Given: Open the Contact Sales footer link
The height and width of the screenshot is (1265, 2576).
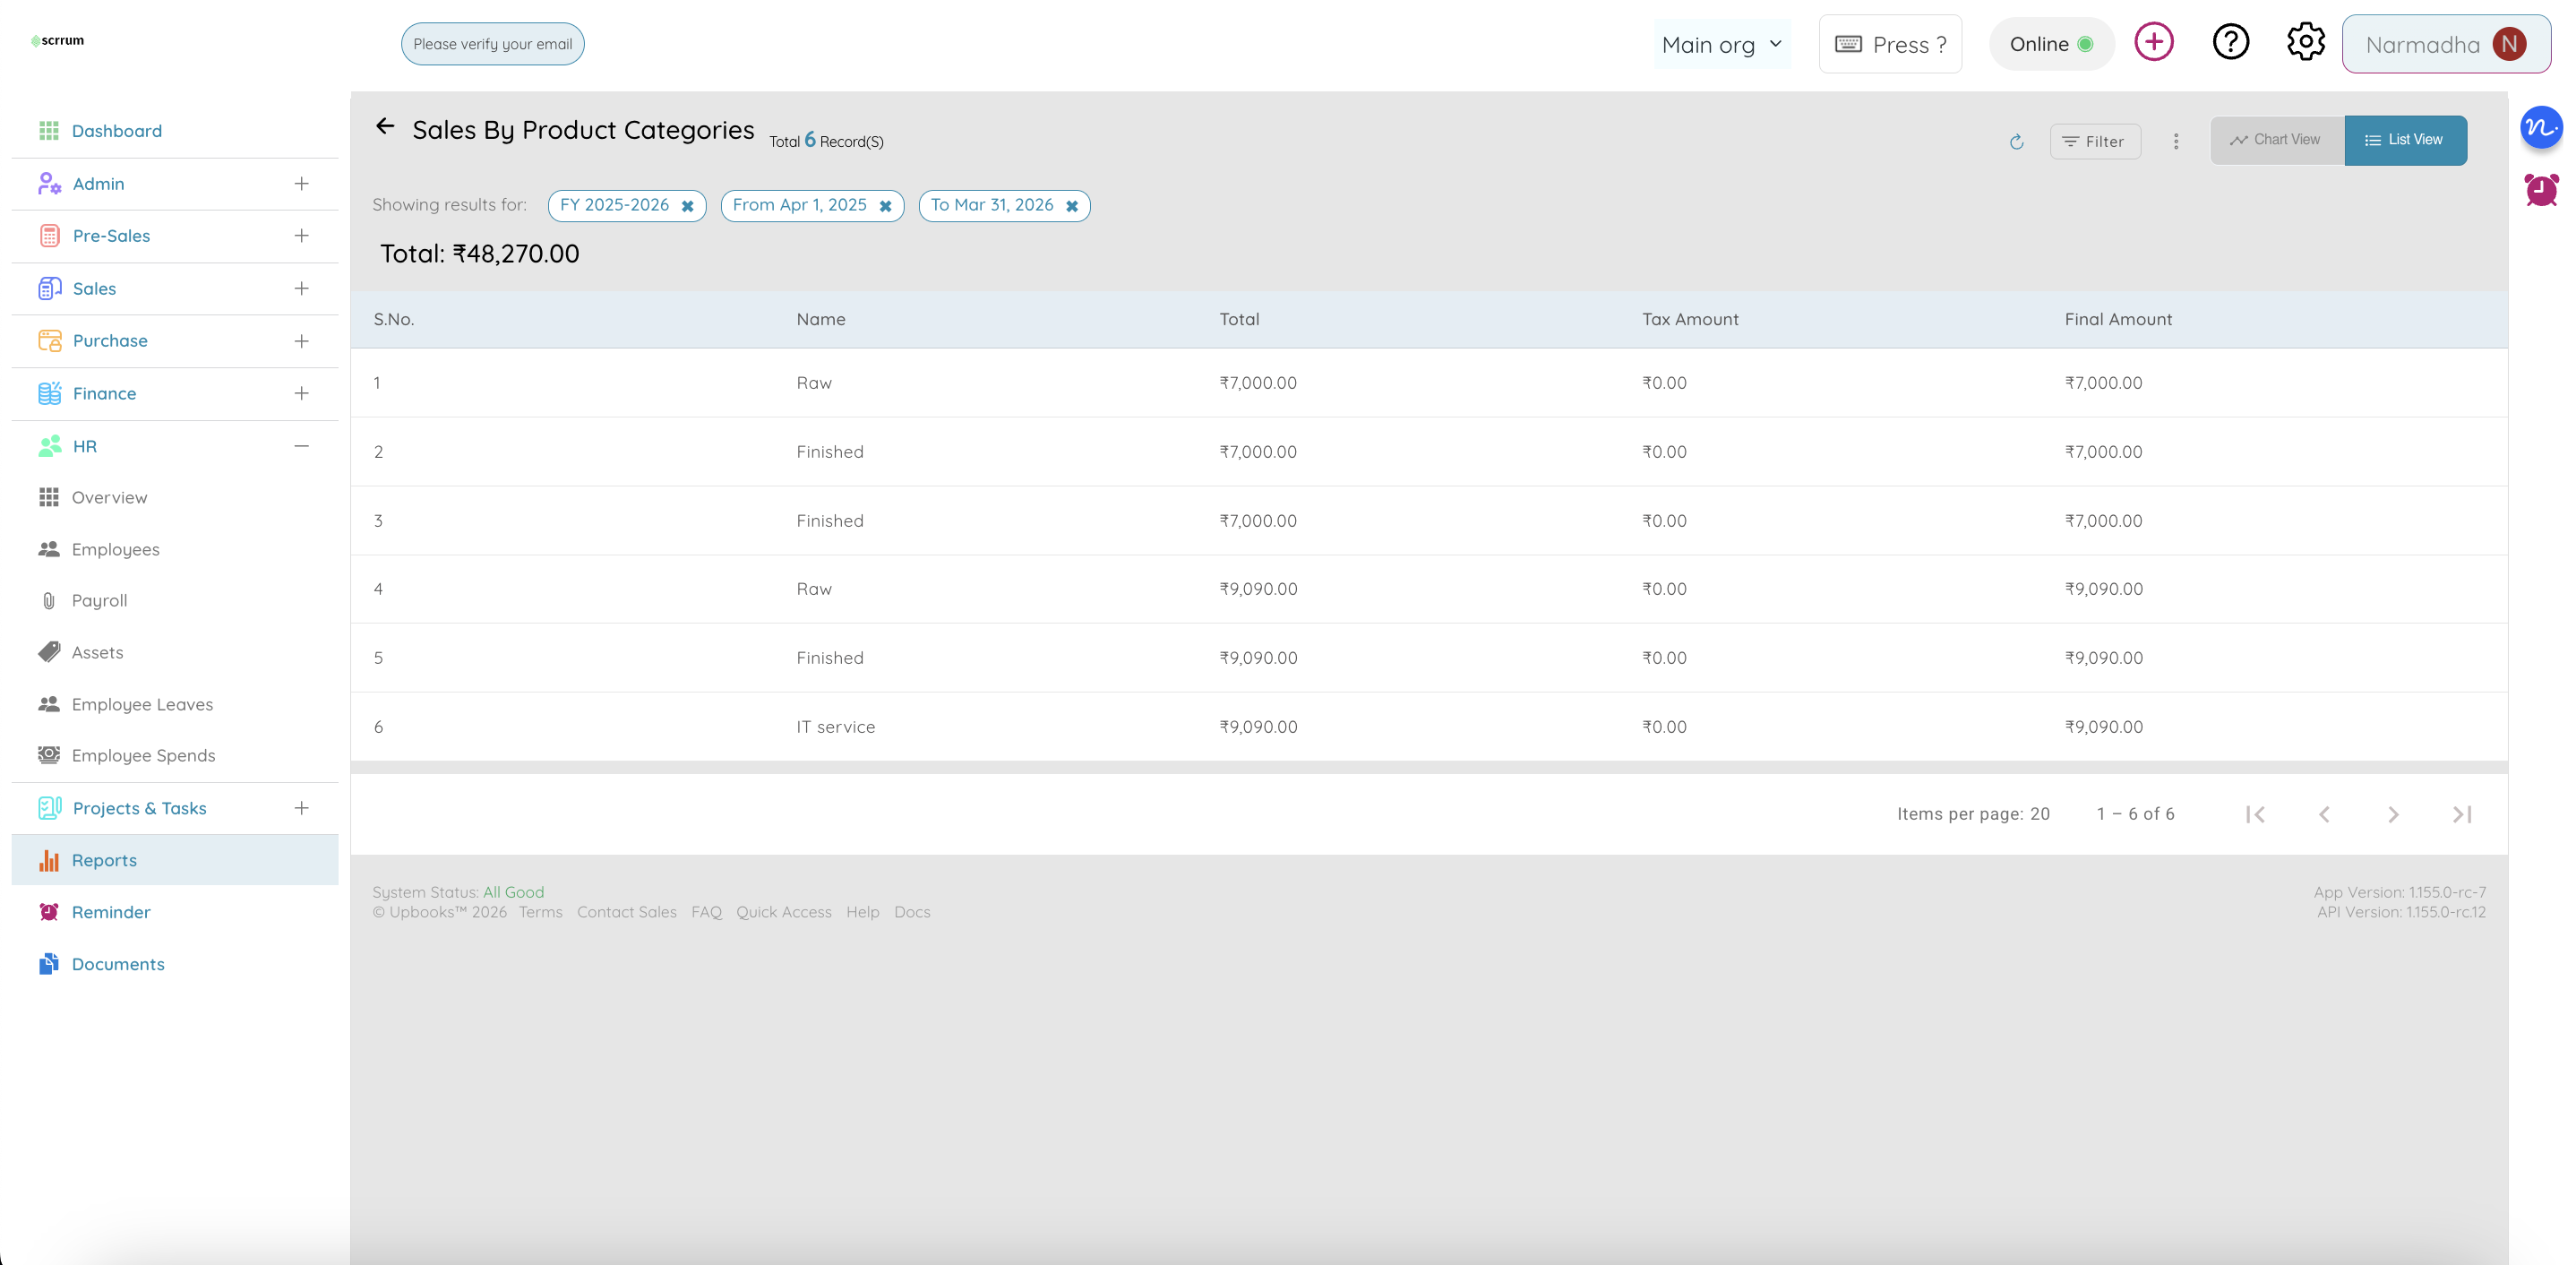Looking at the screenshot, I should pos(626,912).
